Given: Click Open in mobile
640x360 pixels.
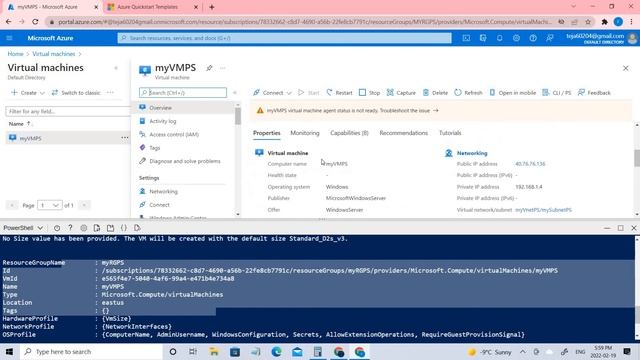Looking at the screenshot, I should point(513,93).
